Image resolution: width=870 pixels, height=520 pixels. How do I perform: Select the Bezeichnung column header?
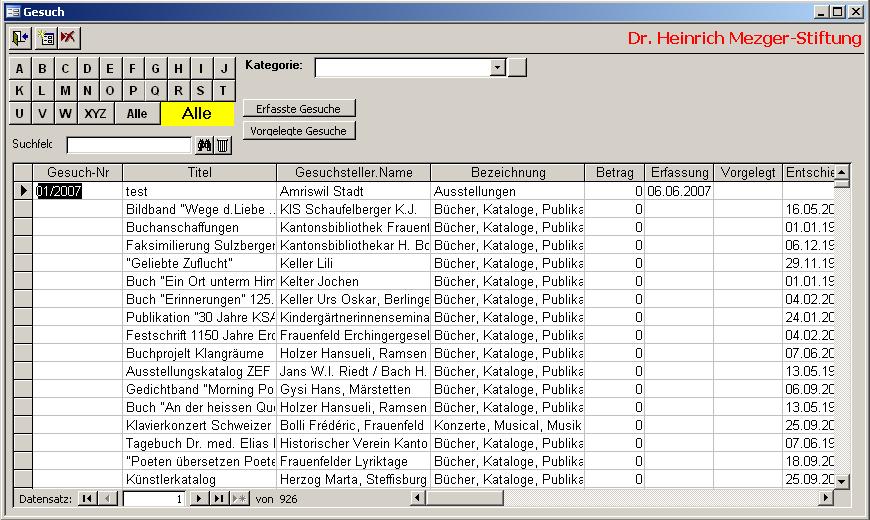tap(507, 172)
